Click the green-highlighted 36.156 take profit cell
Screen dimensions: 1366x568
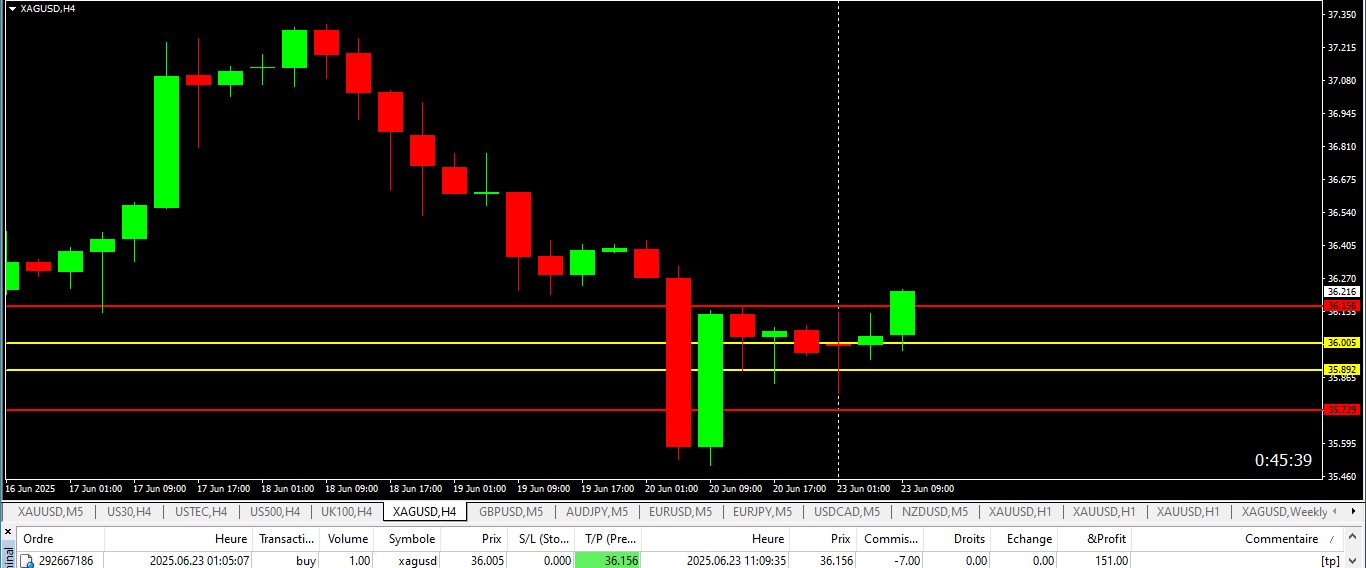(608, 561)
